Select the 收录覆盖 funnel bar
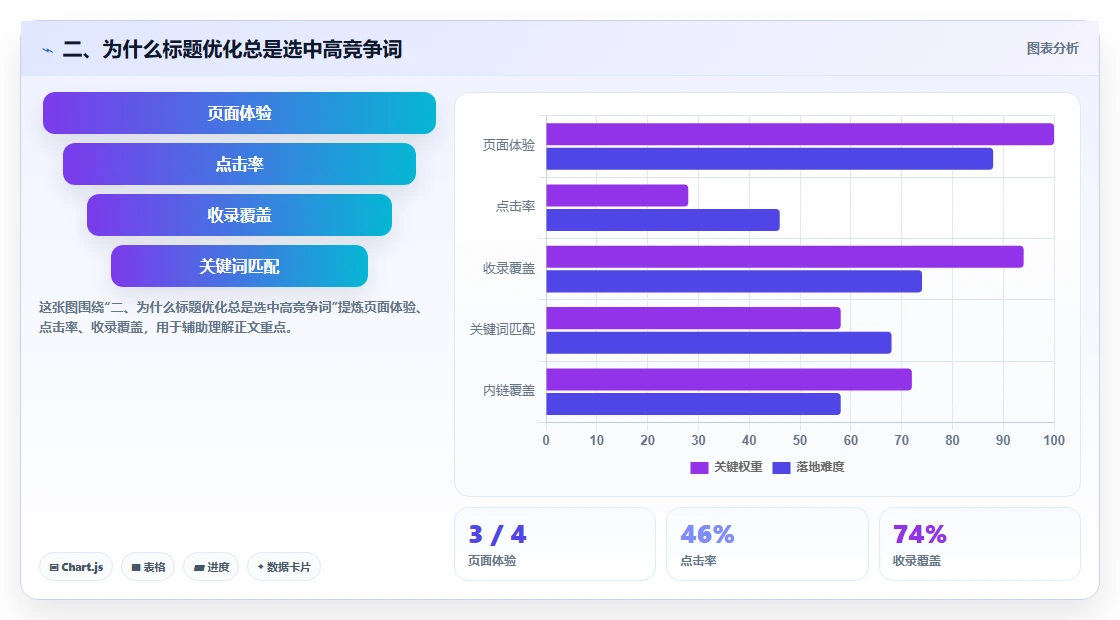Image resolution: width=1120 pixels, height=620 pixels. (239, 215)
